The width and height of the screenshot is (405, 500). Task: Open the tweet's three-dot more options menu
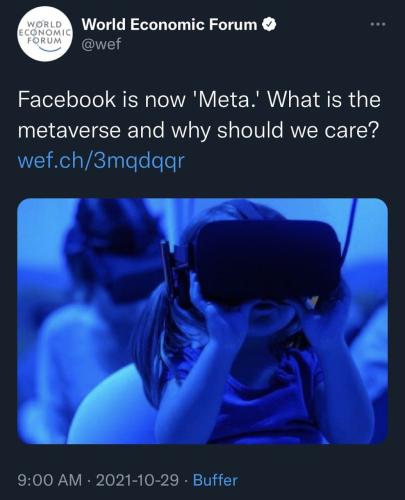[x=378, y=24]
